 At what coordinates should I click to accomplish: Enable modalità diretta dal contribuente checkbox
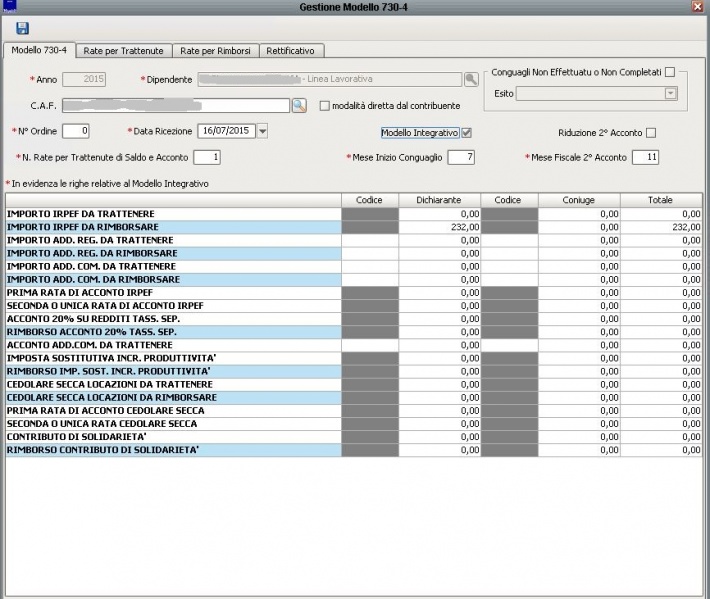(324, 105)
